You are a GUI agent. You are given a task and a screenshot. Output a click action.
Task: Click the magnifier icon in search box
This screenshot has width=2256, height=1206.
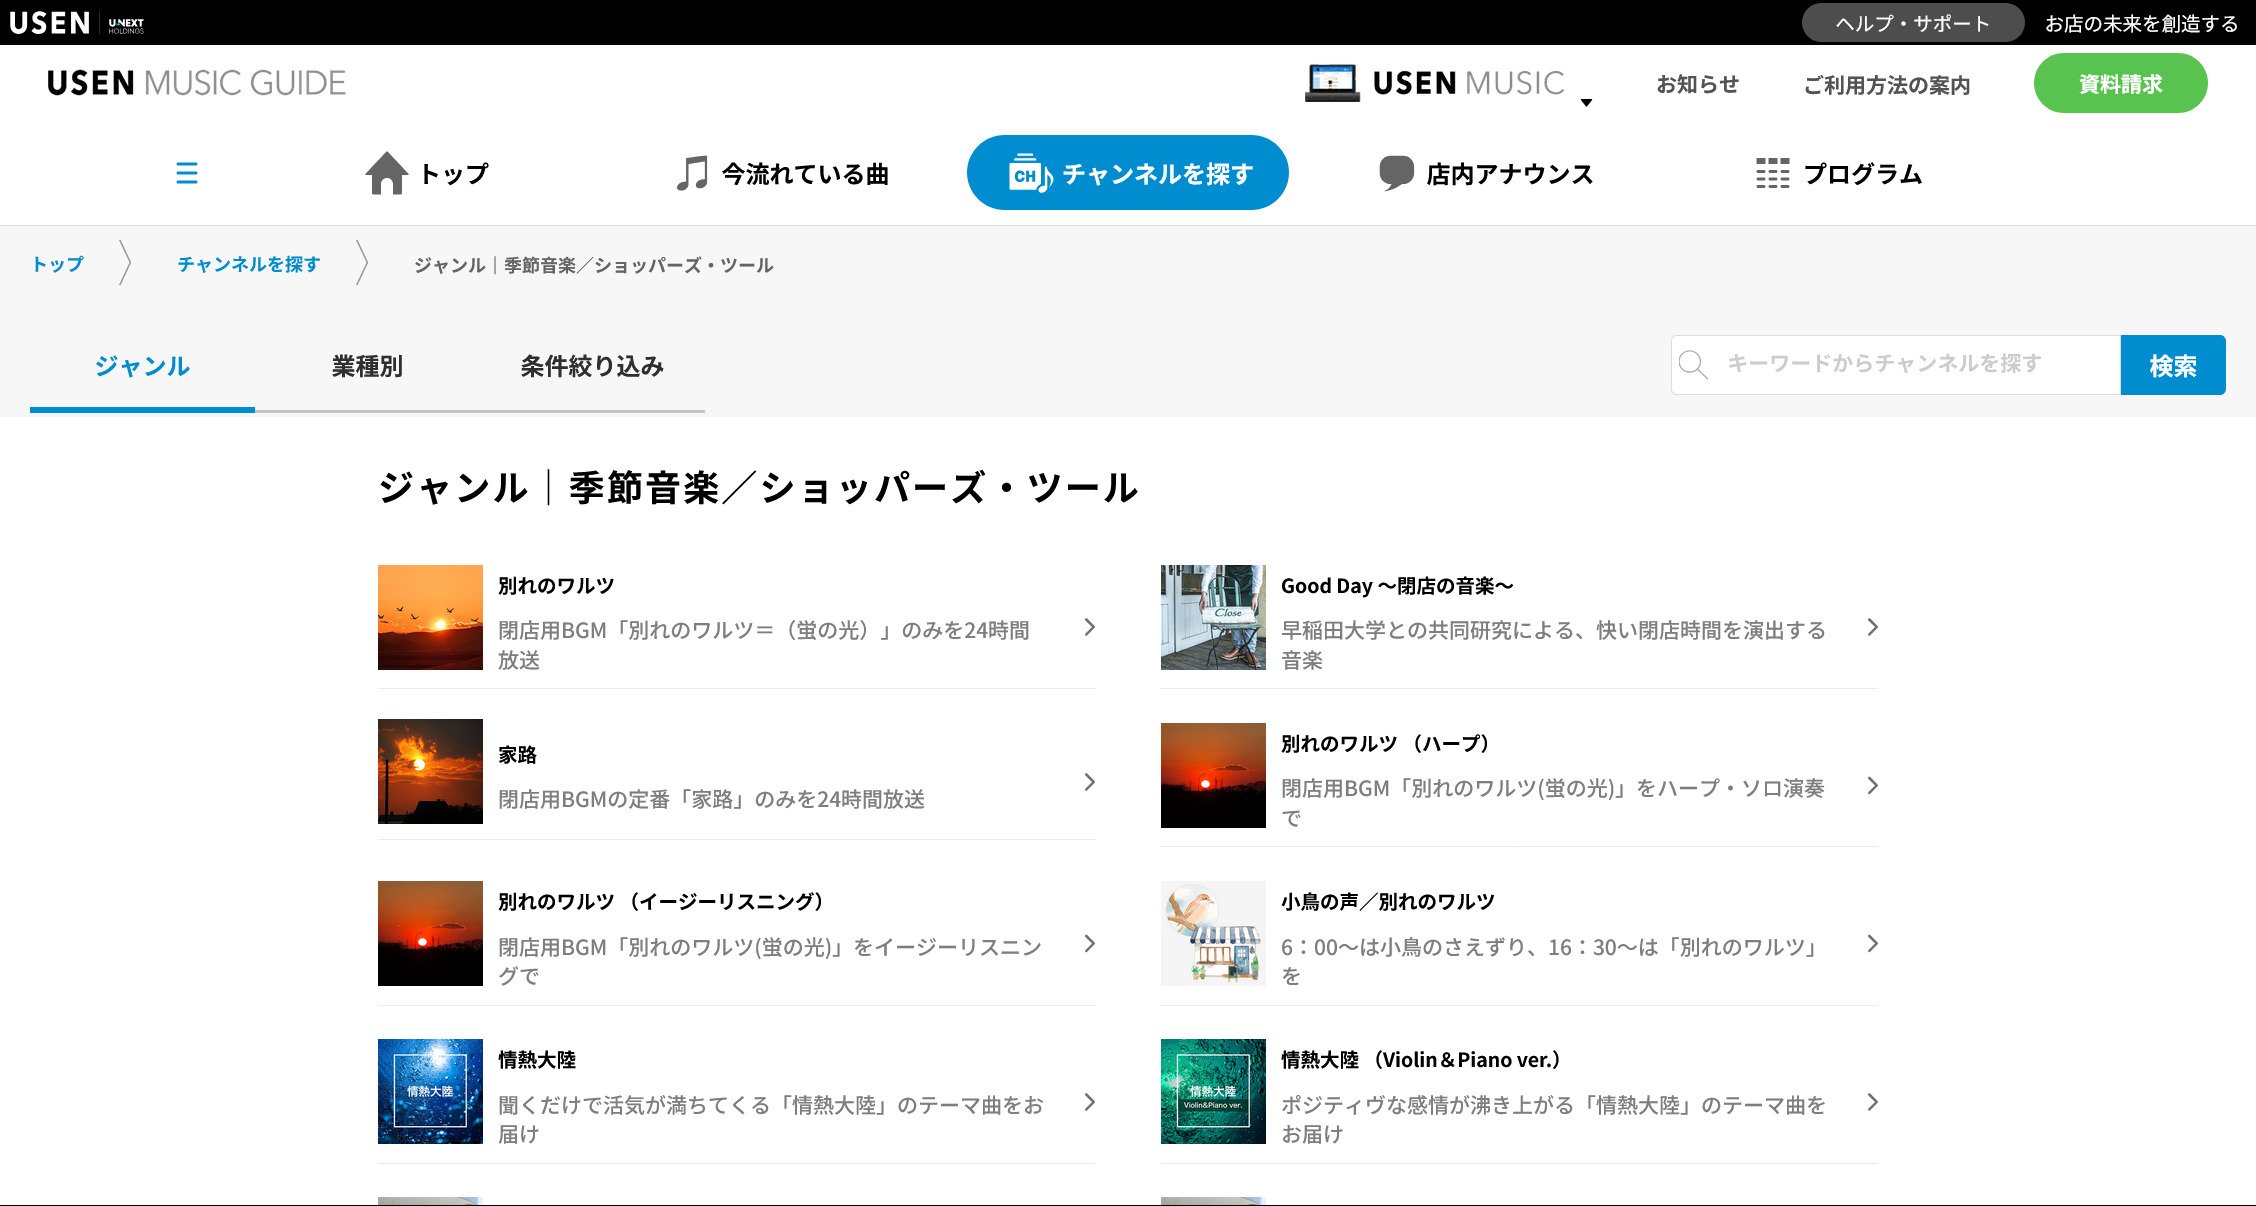tap(1693, 365)
